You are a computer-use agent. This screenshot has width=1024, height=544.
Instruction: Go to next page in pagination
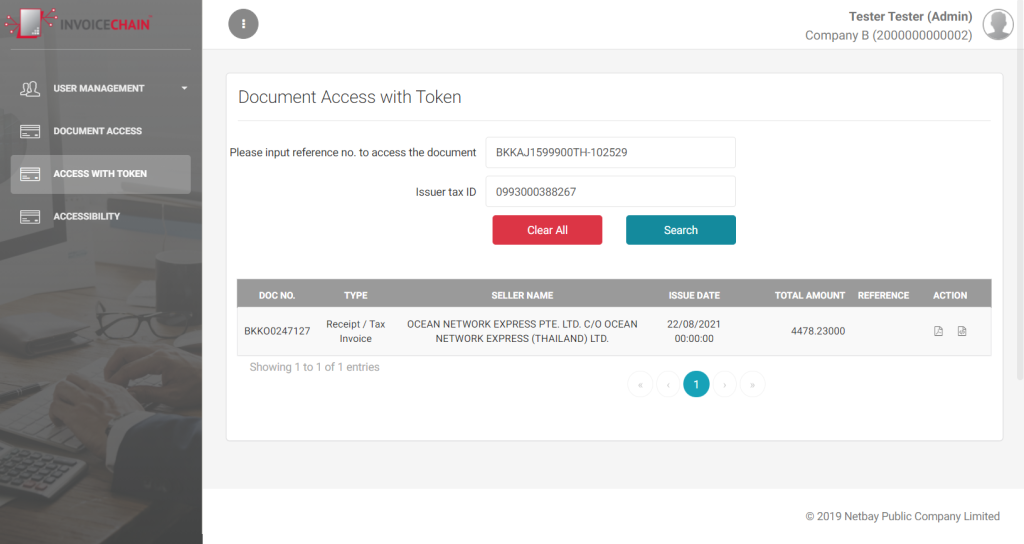click(x=724, y=385)
